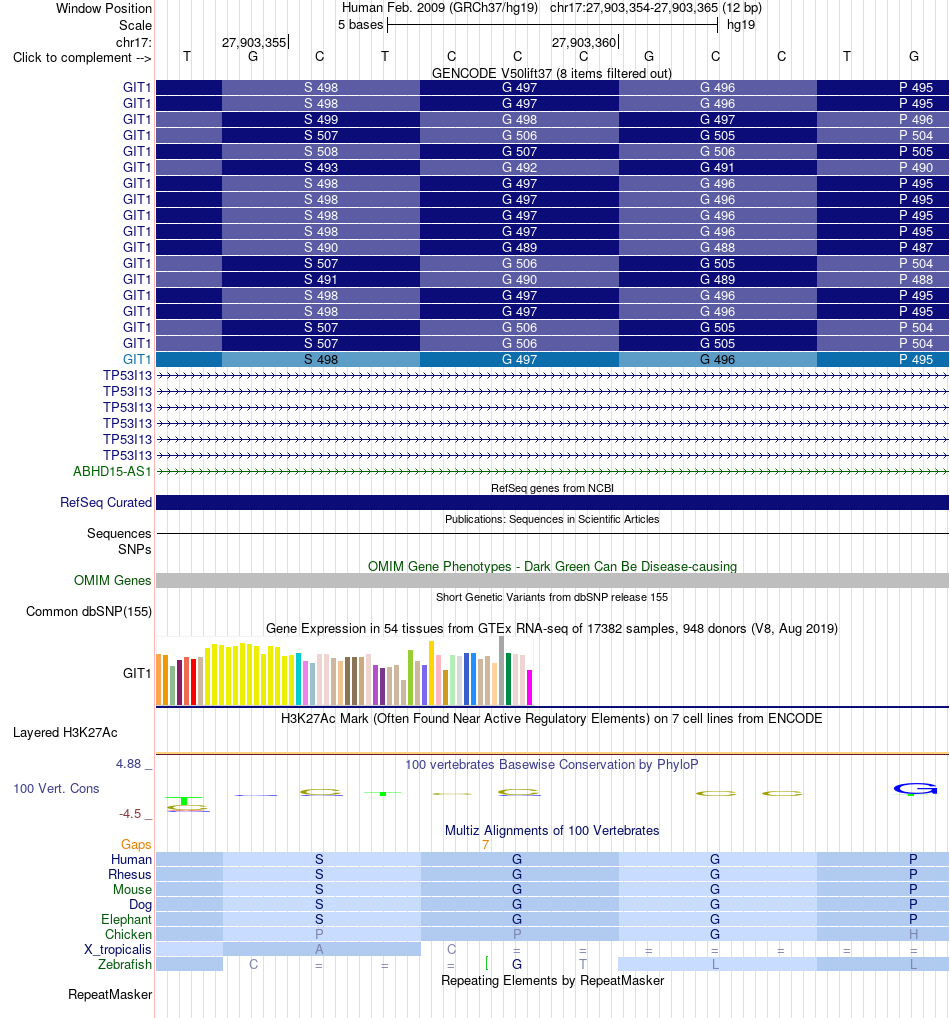Open 'Publications: Sequences in Scientific Articles' title

click(x=552, y=519)
